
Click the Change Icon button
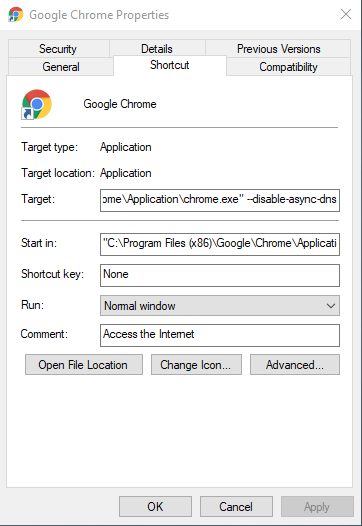[x=196, y=365]
